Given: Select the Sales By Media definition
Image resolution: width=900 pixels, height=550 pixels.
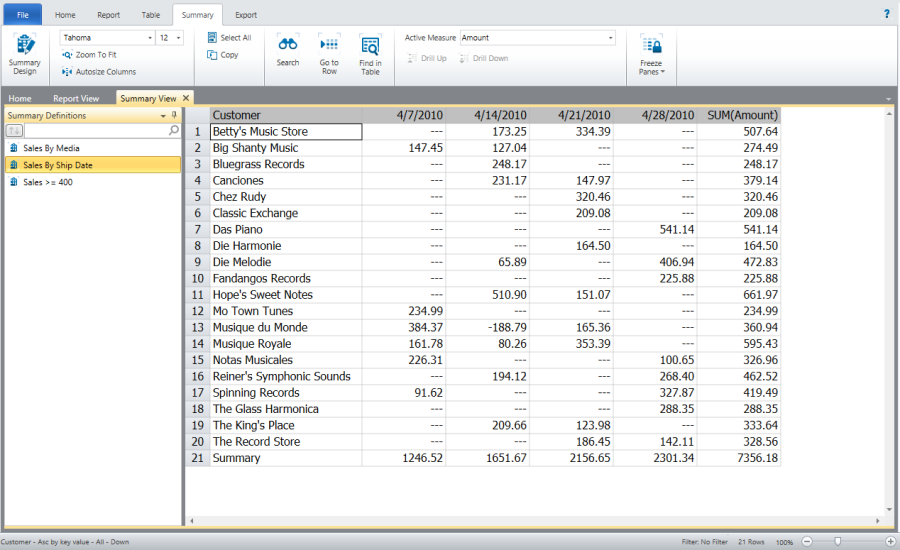Looking at the screenshot, I should 51,148.
